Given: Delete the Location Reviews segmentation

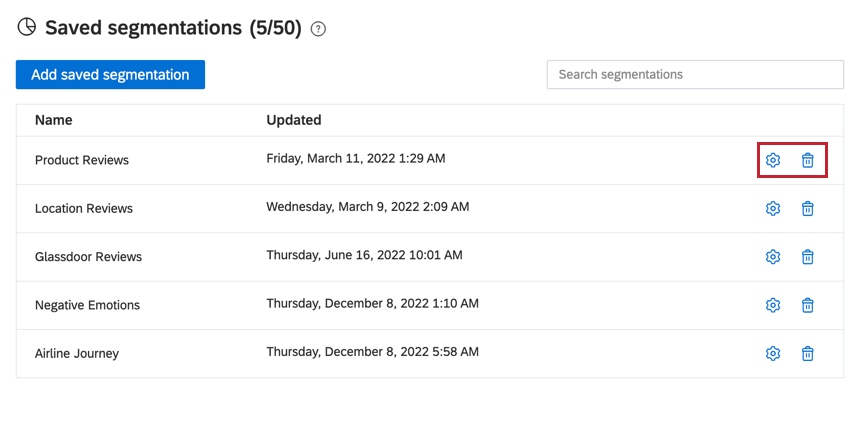Looking at the screenshot, I should (x=808, y=209).
